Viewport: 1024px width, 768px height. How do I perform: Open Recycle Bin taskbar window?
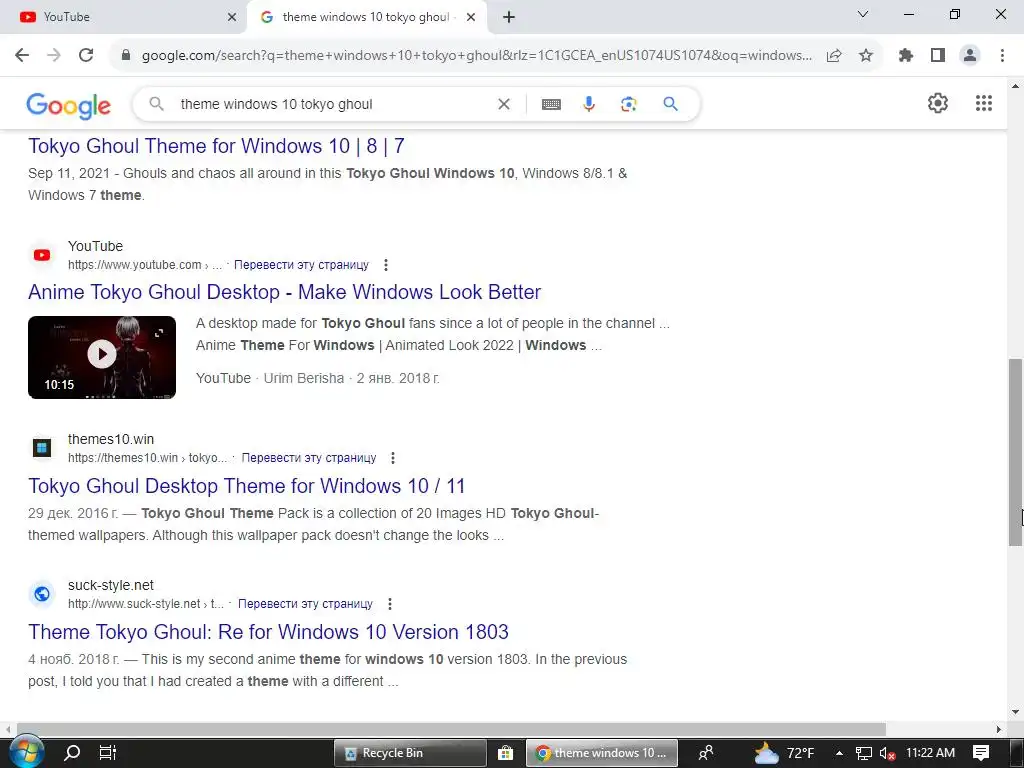pos(410,753)
